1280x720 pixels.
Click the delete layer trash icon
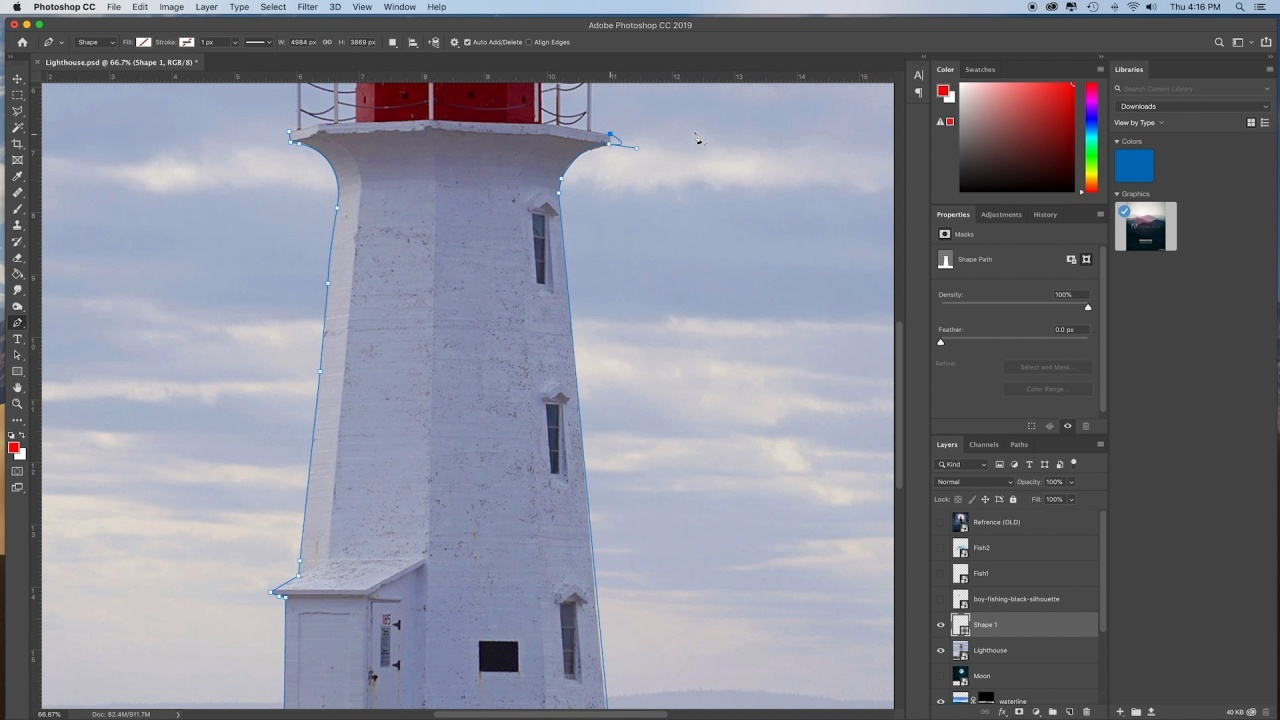tap(1086, 712)
